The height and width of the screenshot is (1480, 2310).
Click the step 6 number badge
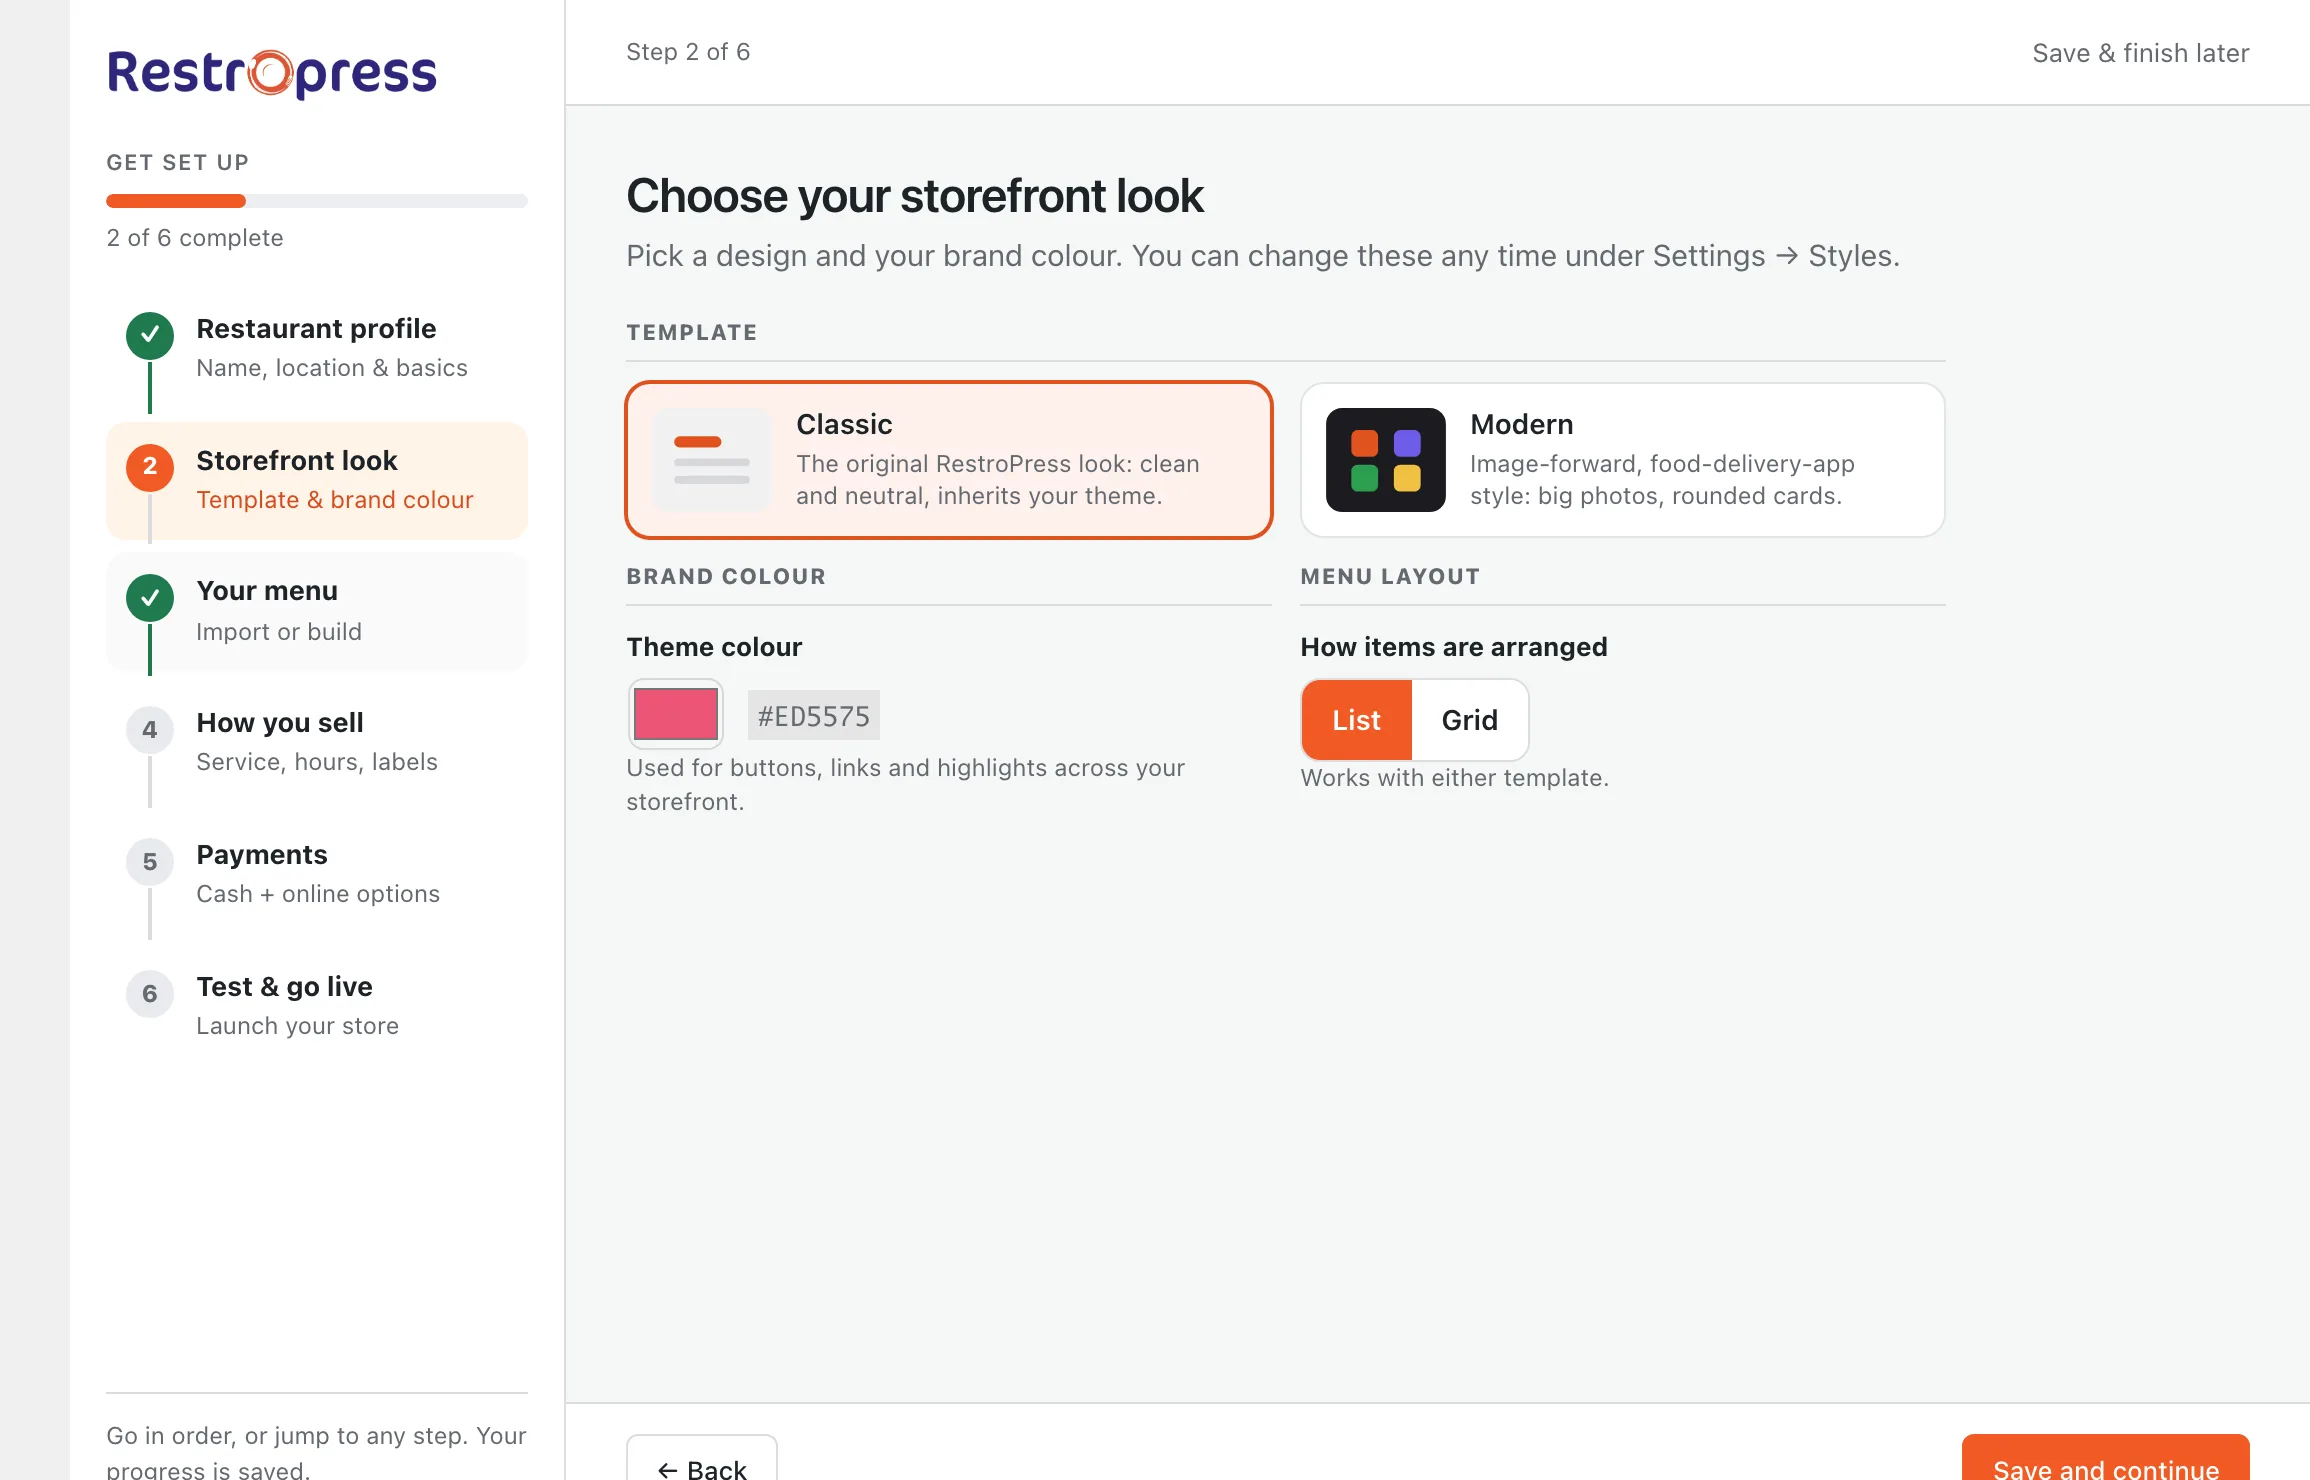150,994
